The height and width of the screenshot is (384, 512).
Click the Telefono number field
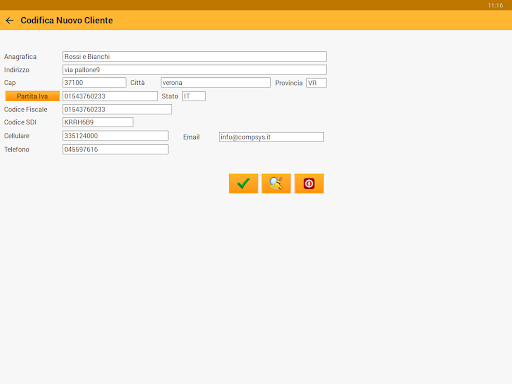pyautogui.click(x=115, y=149)
